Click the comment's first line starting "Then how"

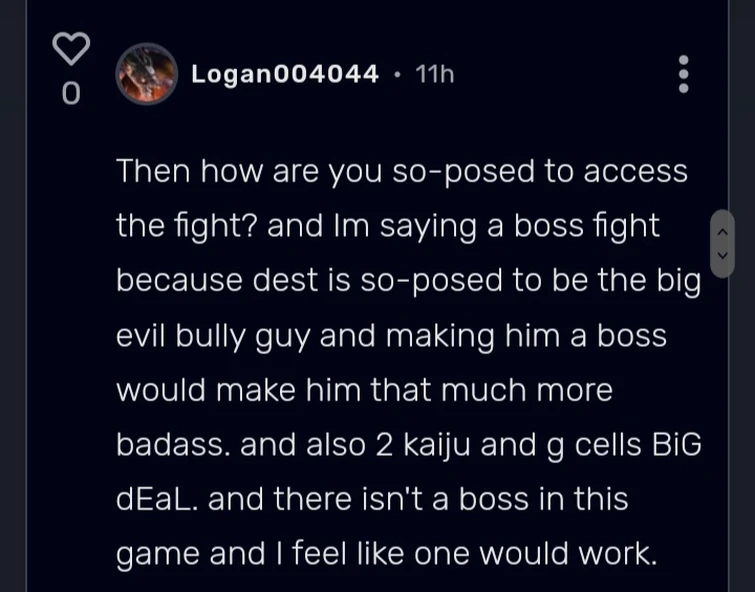(402, 171)
